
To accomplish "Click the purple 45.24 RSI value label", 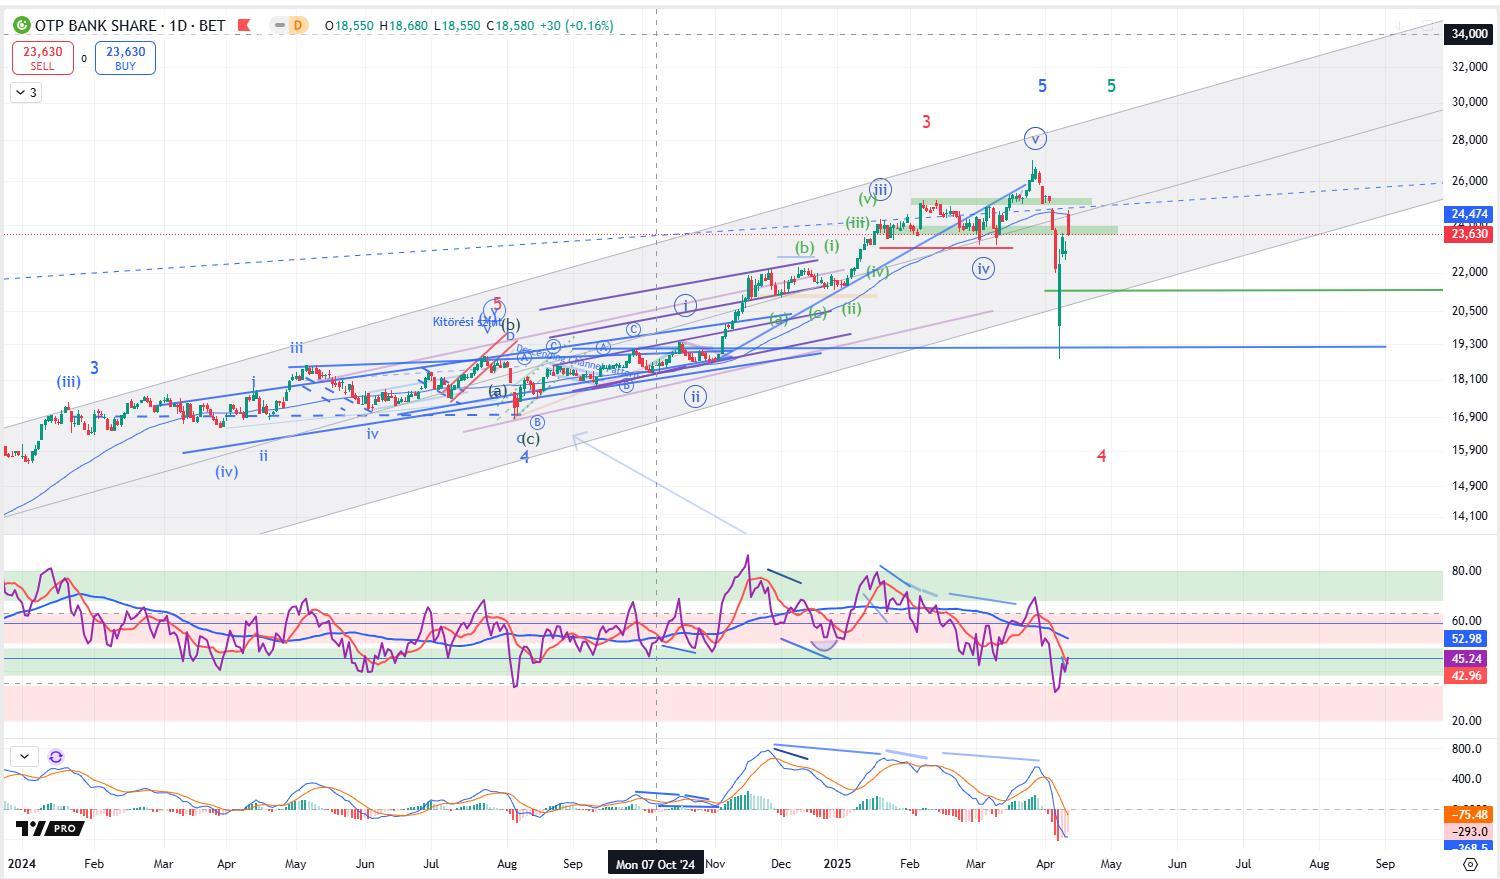I will click(1466, 659).
